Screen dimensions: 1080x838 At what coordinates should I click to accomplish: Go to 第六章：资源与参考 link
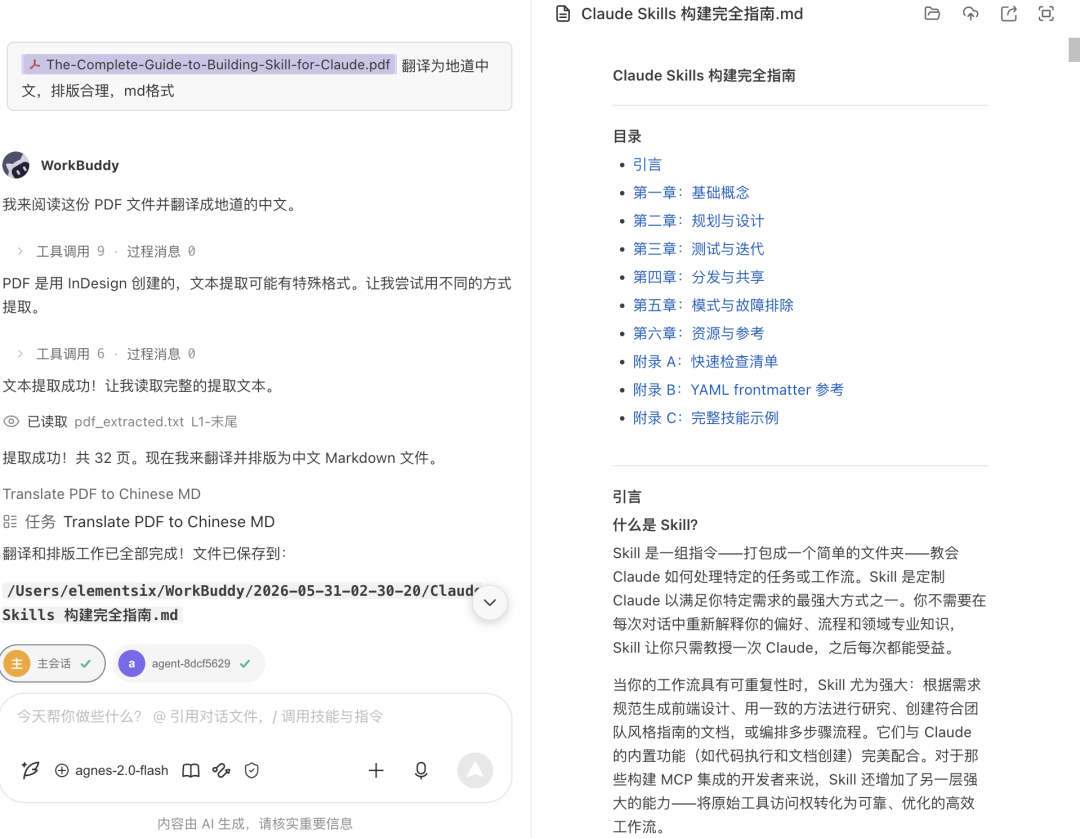coord(698,334)
